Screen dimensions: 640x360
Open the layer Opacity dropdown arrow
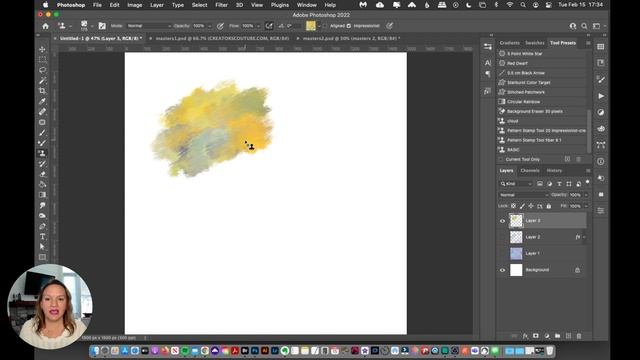586,195
